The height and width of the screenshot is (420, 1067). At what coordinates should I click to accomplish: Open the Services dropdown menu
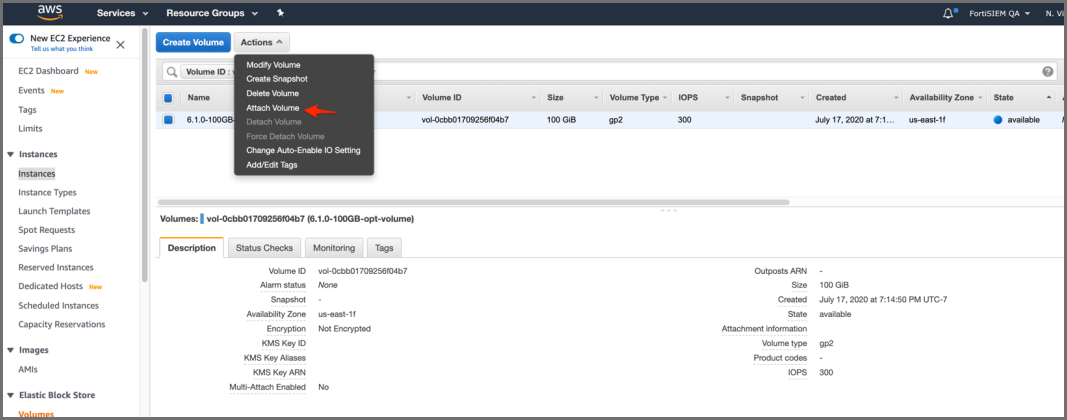(122, 13)
